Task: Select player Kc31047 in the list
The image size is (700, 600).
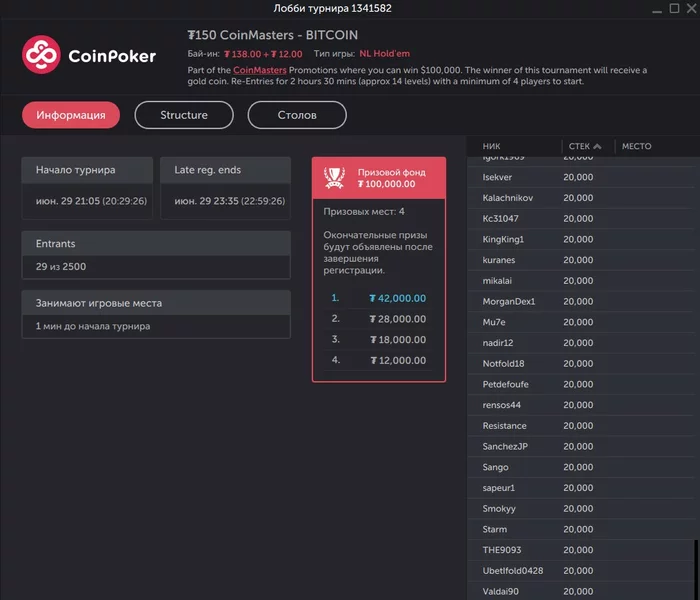Action: 581,219
